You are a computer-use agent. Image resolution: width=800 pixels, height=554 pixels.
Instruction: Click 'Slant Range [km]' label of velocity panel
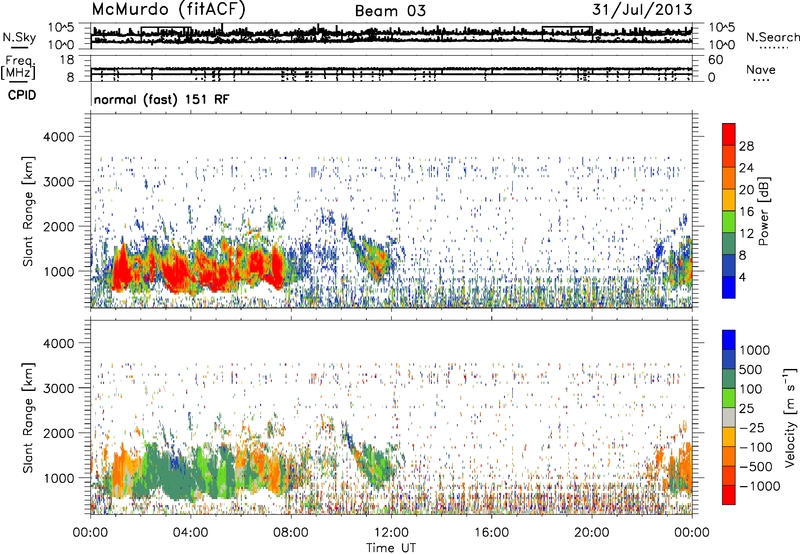(28, 418)
